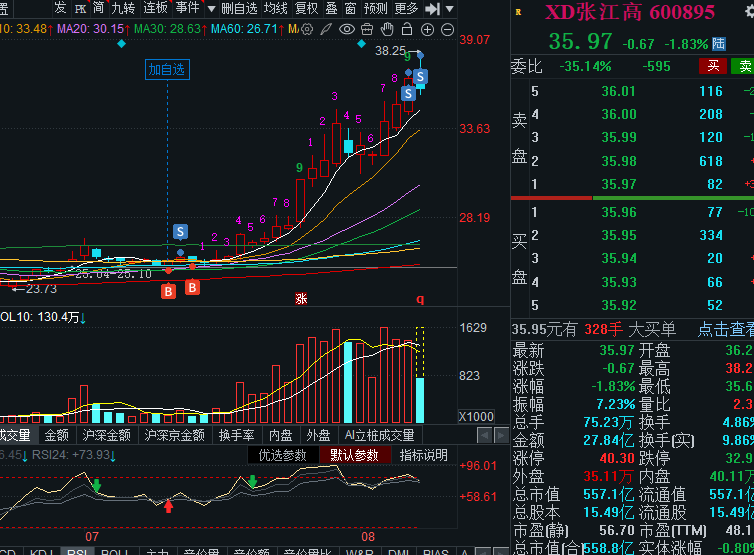
Task: Click the green 卖 sell button
Action: (x=743, y=66)
